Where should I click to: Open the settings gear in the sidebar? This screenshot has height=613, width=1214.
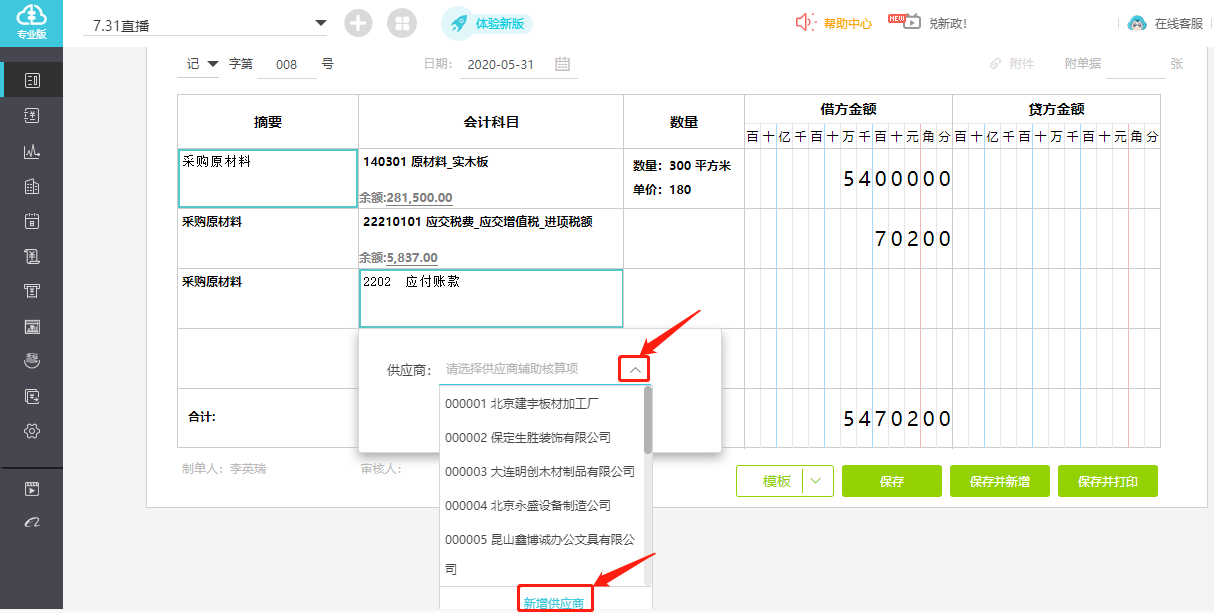(31, 431)
